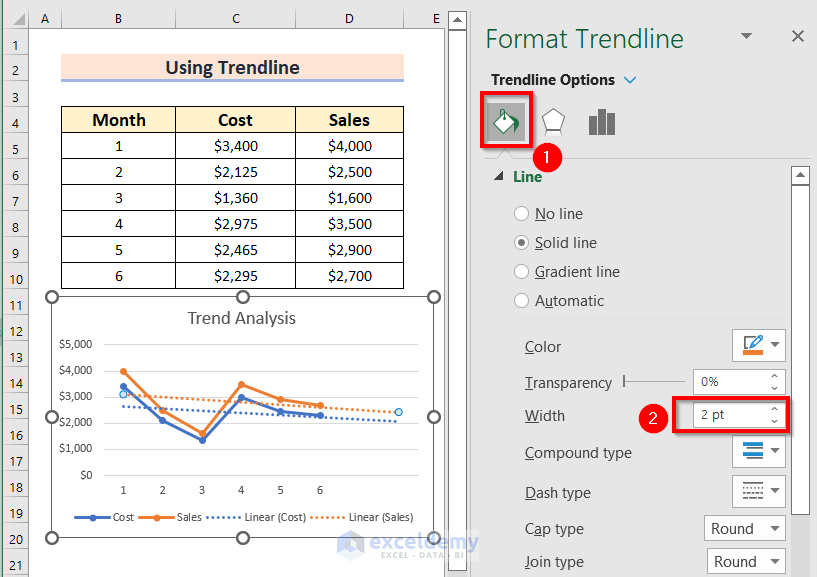Open the Effects pentagon icon tab
This screenshot has height=577, width=817.
click(553, 122)
